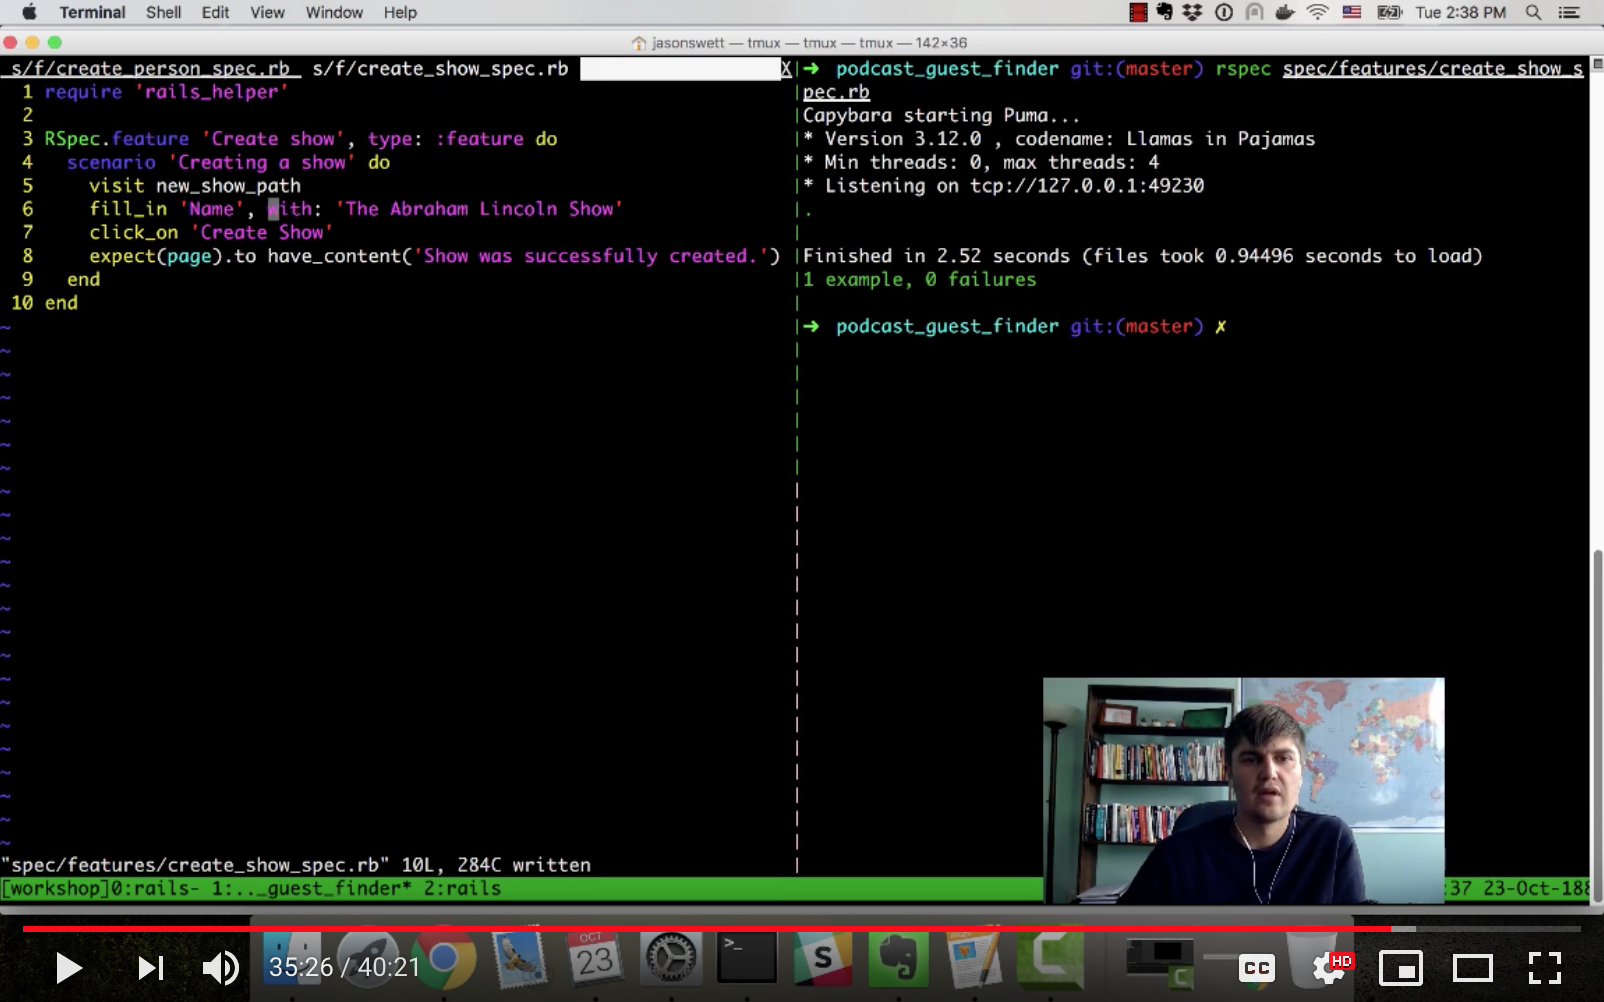Enable miniplayer mode

coord(1401,967)
